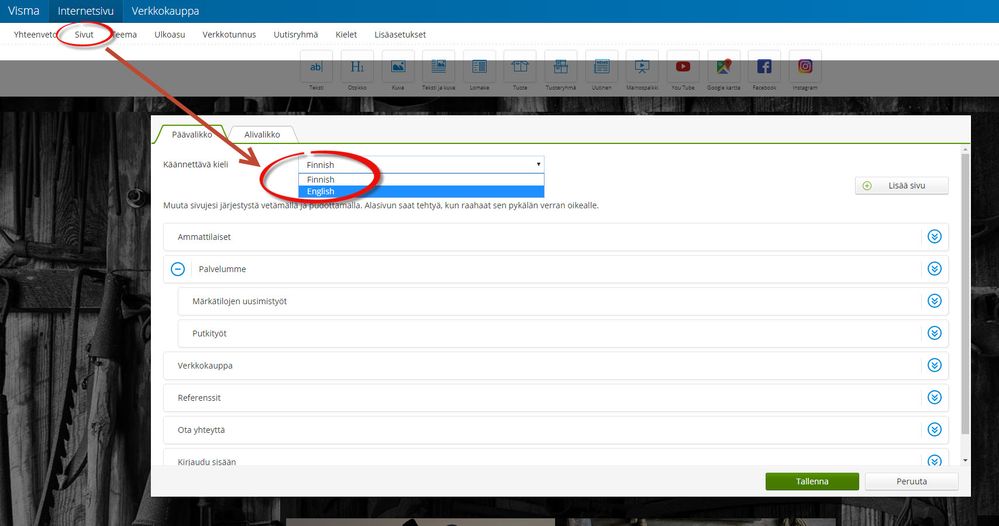Open the Ulkoasu menu item
The height and width of the screenshot is (526, 999).
[169, 34]
